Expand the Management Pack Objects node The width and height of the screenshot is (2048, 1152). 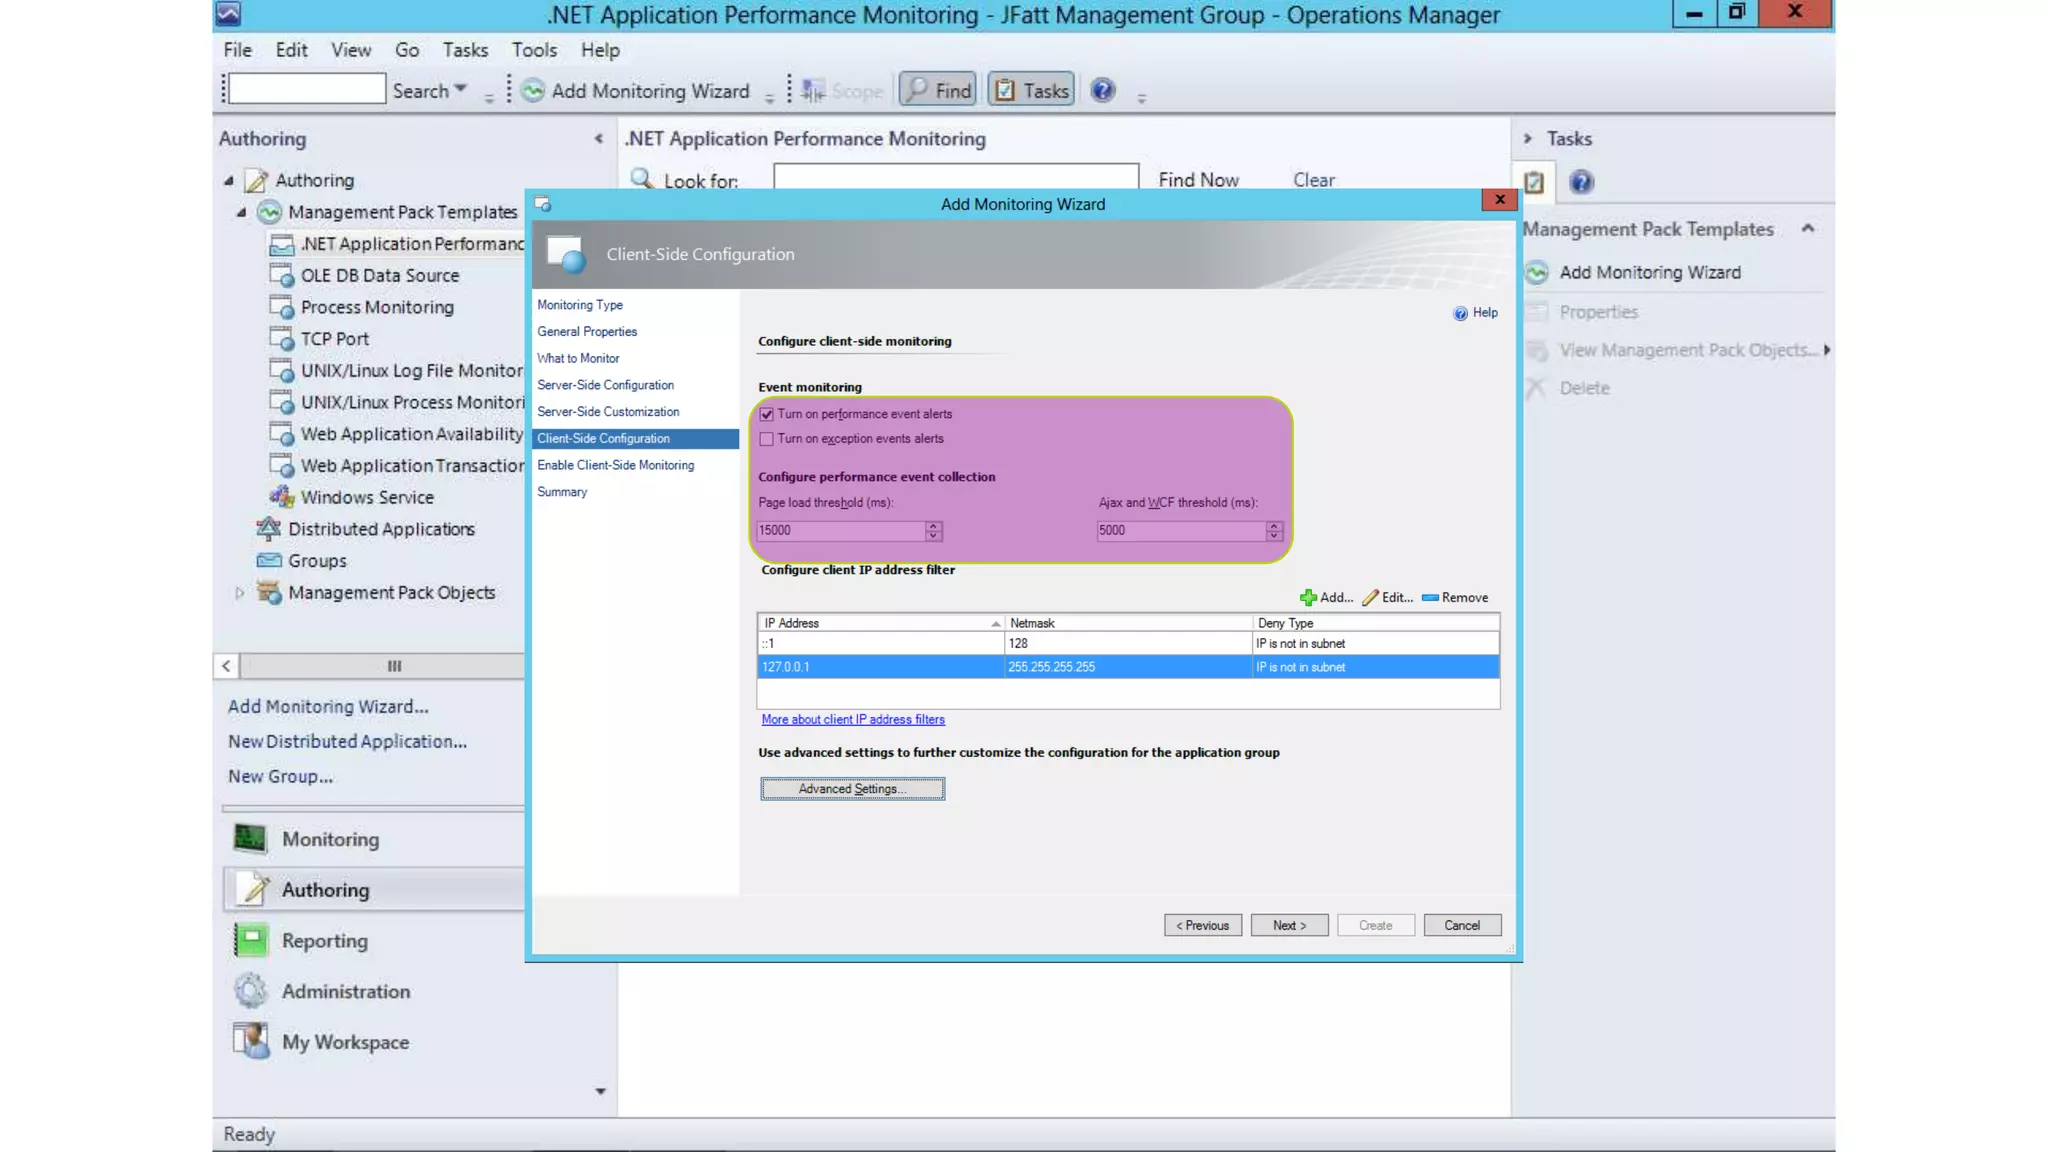click(239, 593)
